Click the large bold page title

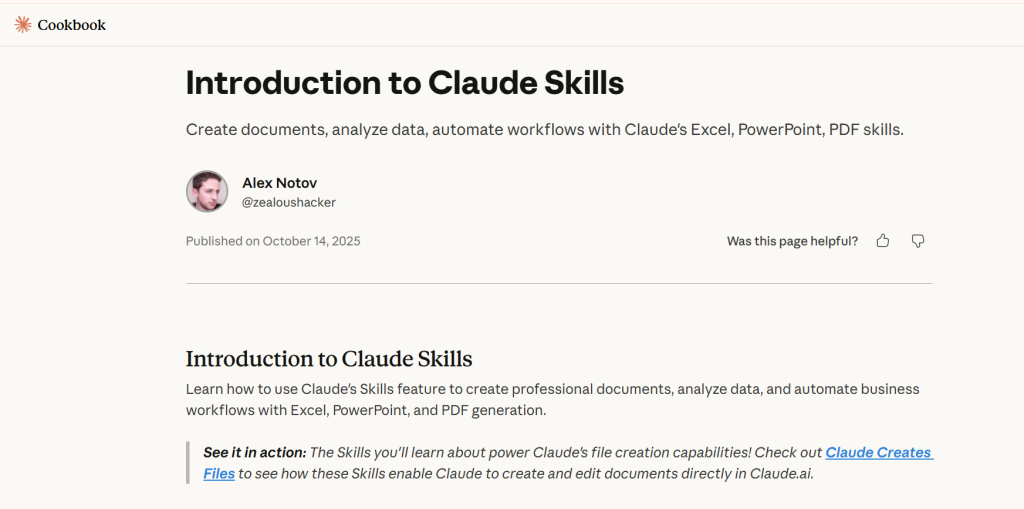coord(404,83)
